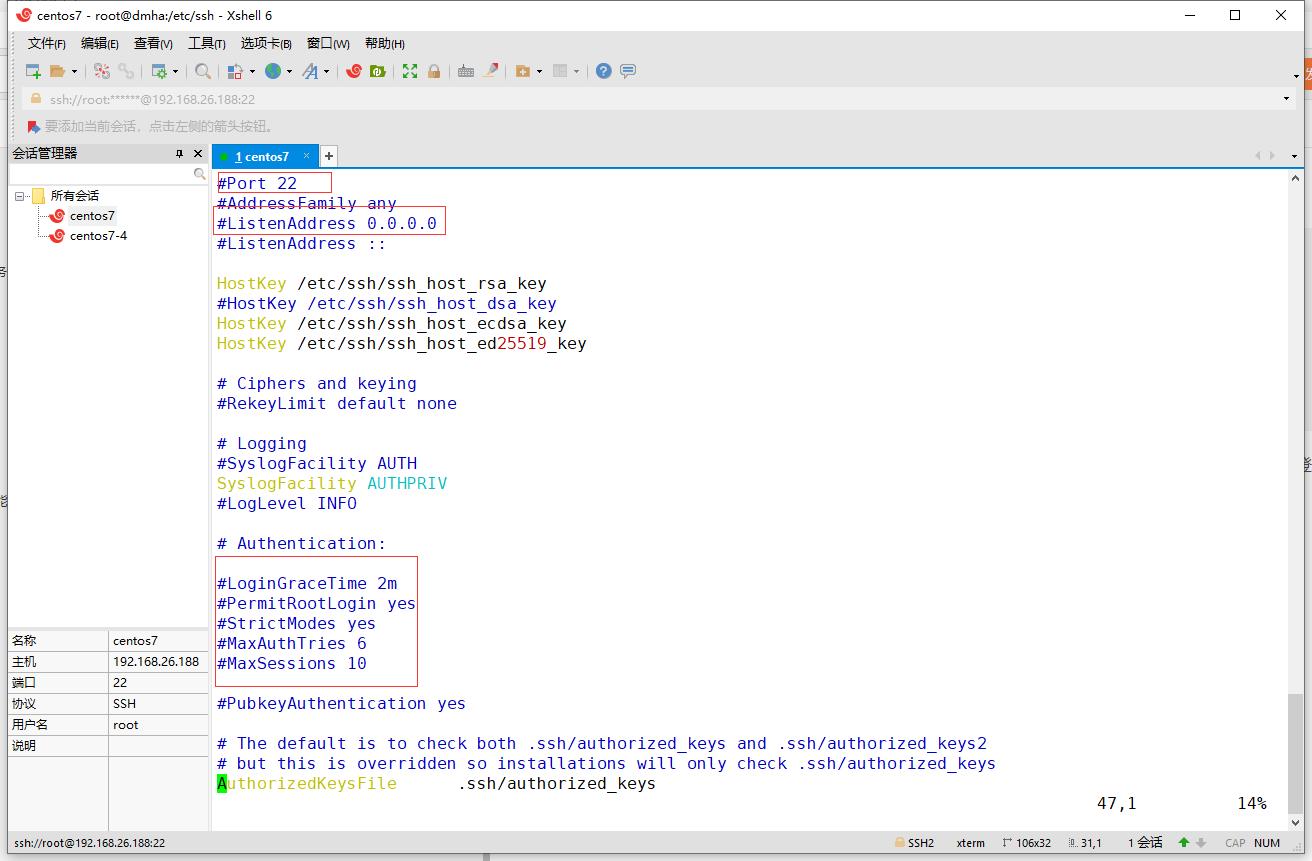
Task: Open the Find magnifier tool
Action: (203, 71)
